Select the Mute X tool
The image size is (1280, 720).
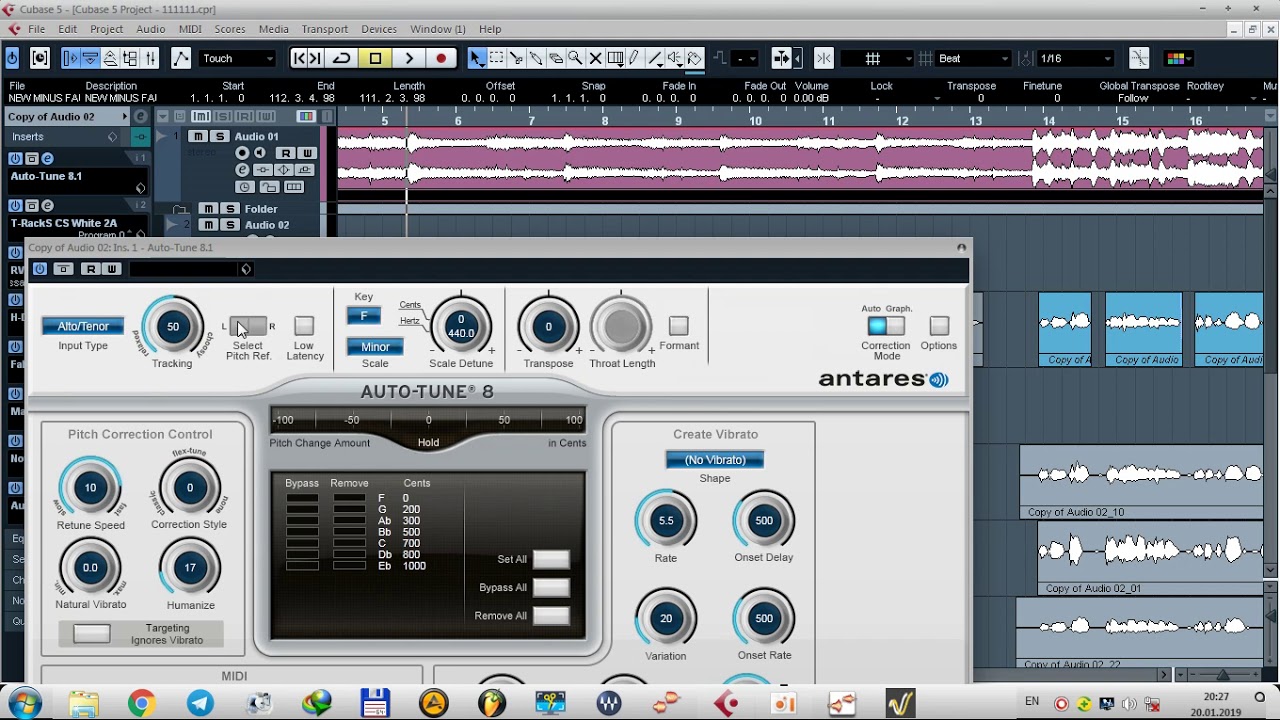pyautogui.click(x=595, y=58)
